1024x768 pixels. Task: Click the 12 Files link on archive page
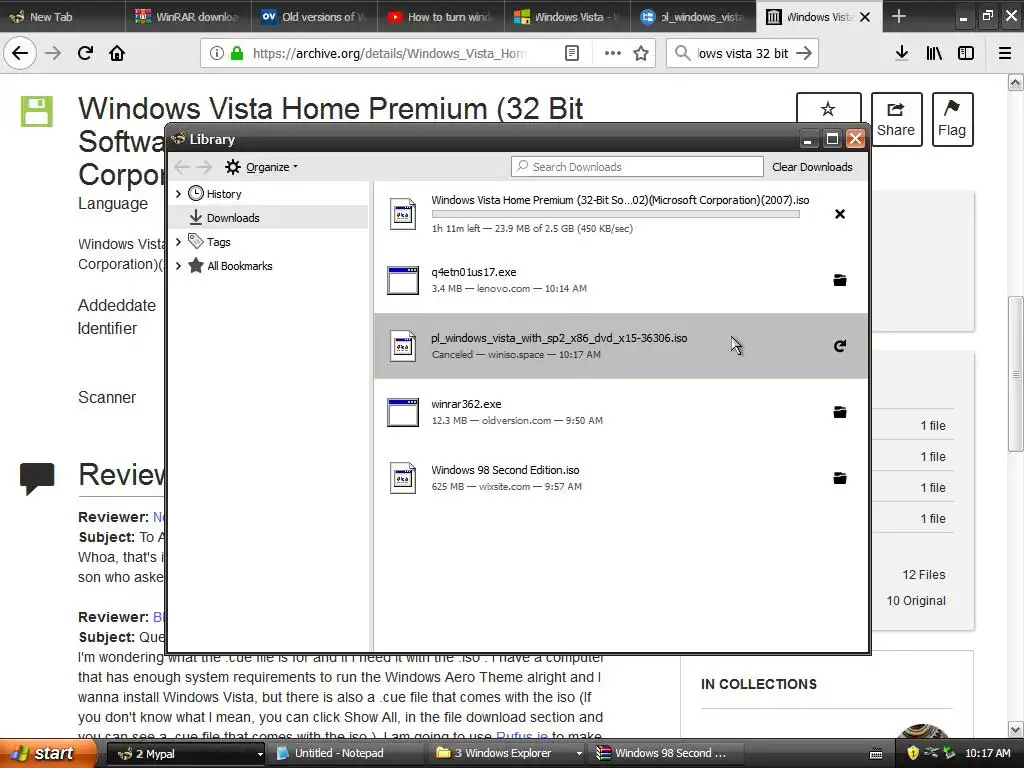coord(923,575)
